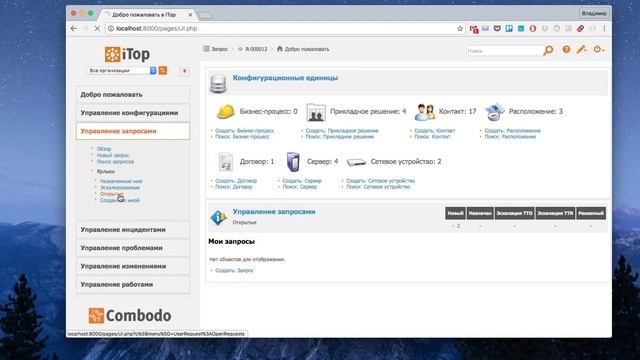Viewport: 640px width, 360px height.
Task: Open the Конфигурационные единицы heading link
Action: pos(285,78)
